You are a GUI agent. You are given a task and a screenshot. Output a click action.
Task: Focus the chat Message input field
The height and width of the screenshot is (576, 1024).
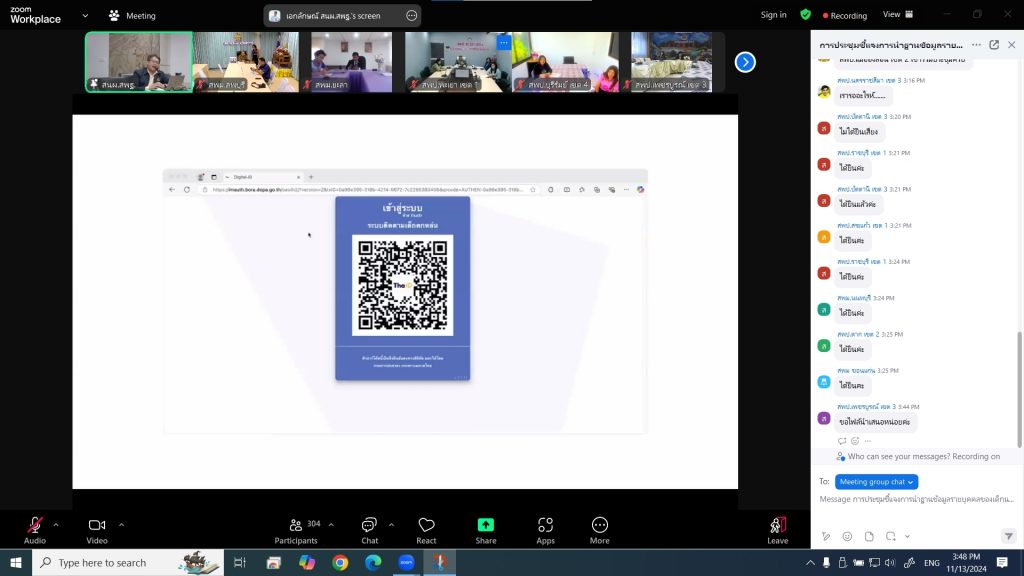pyautogui.click(x=917, y=500)
